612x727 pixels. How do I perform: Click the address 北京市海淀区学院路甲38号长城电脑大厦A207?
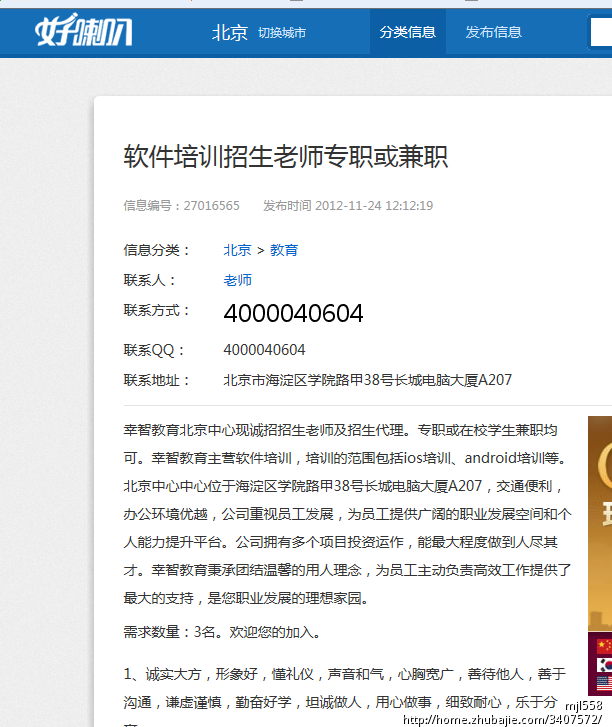[x=368, y=380]
